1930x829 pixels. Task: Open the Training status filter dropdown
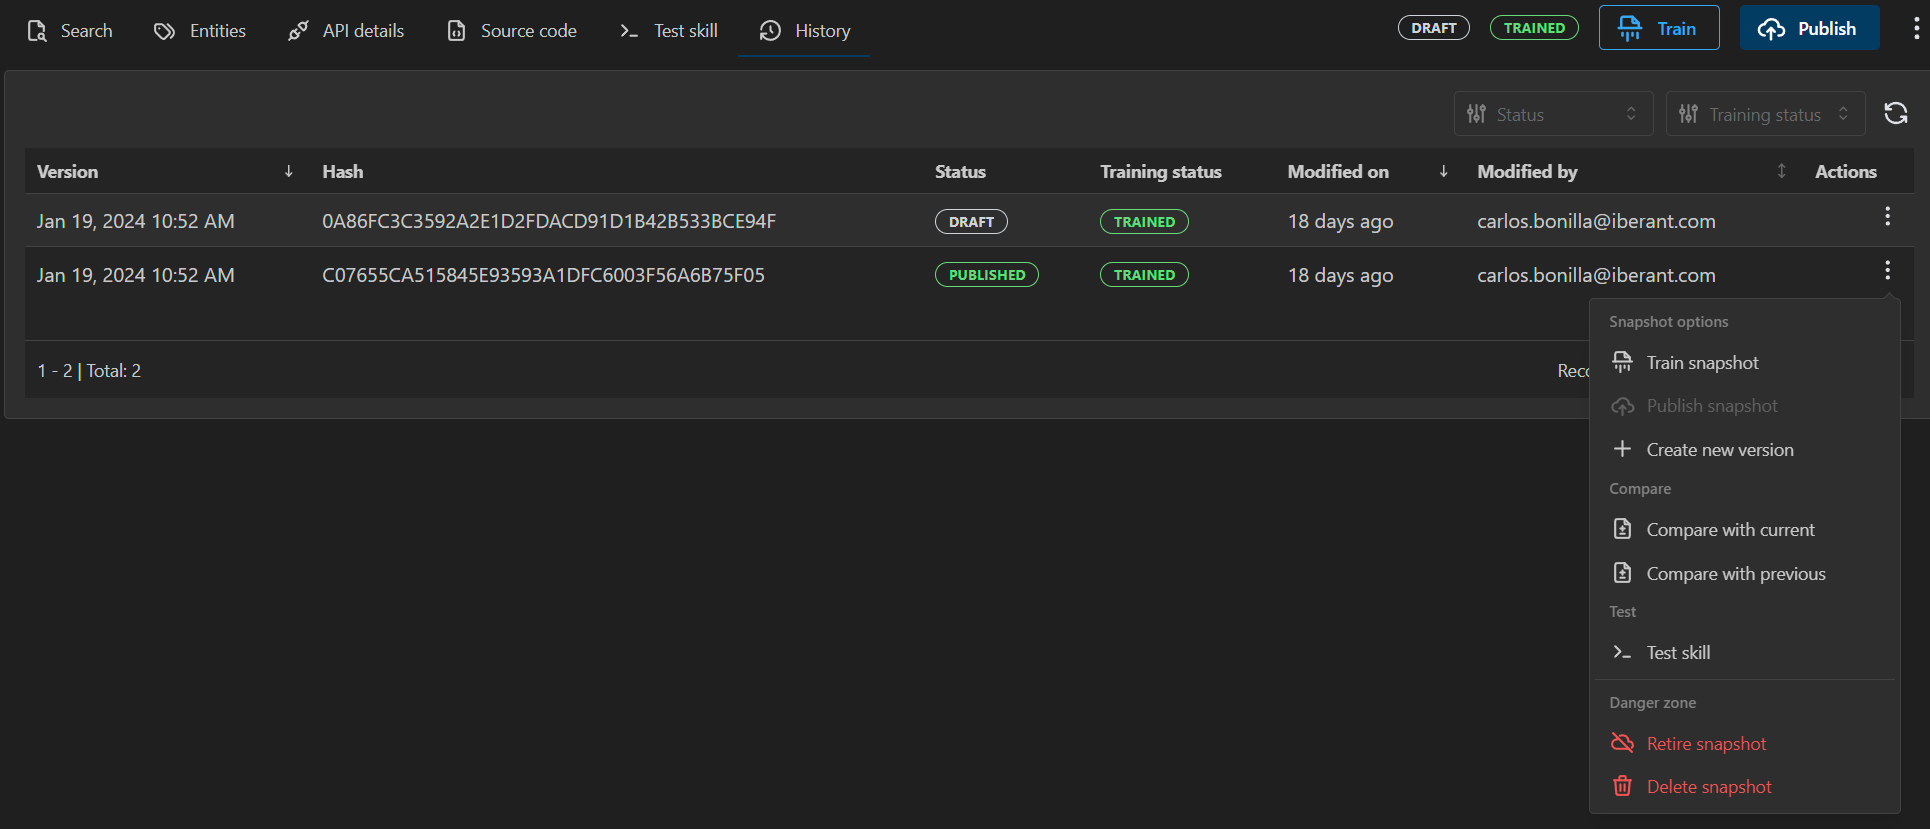click(1765, 114)
